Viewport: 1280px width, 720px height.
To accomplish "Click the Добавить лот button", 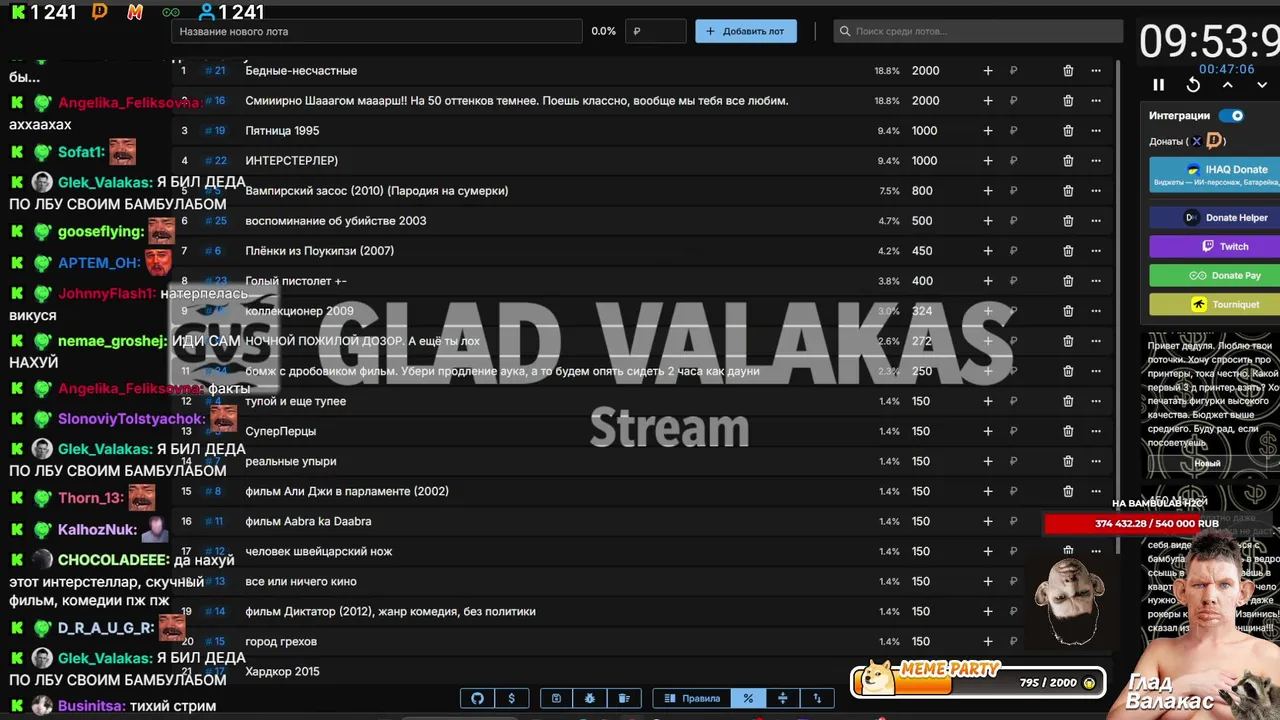I will tap(746, 31).
